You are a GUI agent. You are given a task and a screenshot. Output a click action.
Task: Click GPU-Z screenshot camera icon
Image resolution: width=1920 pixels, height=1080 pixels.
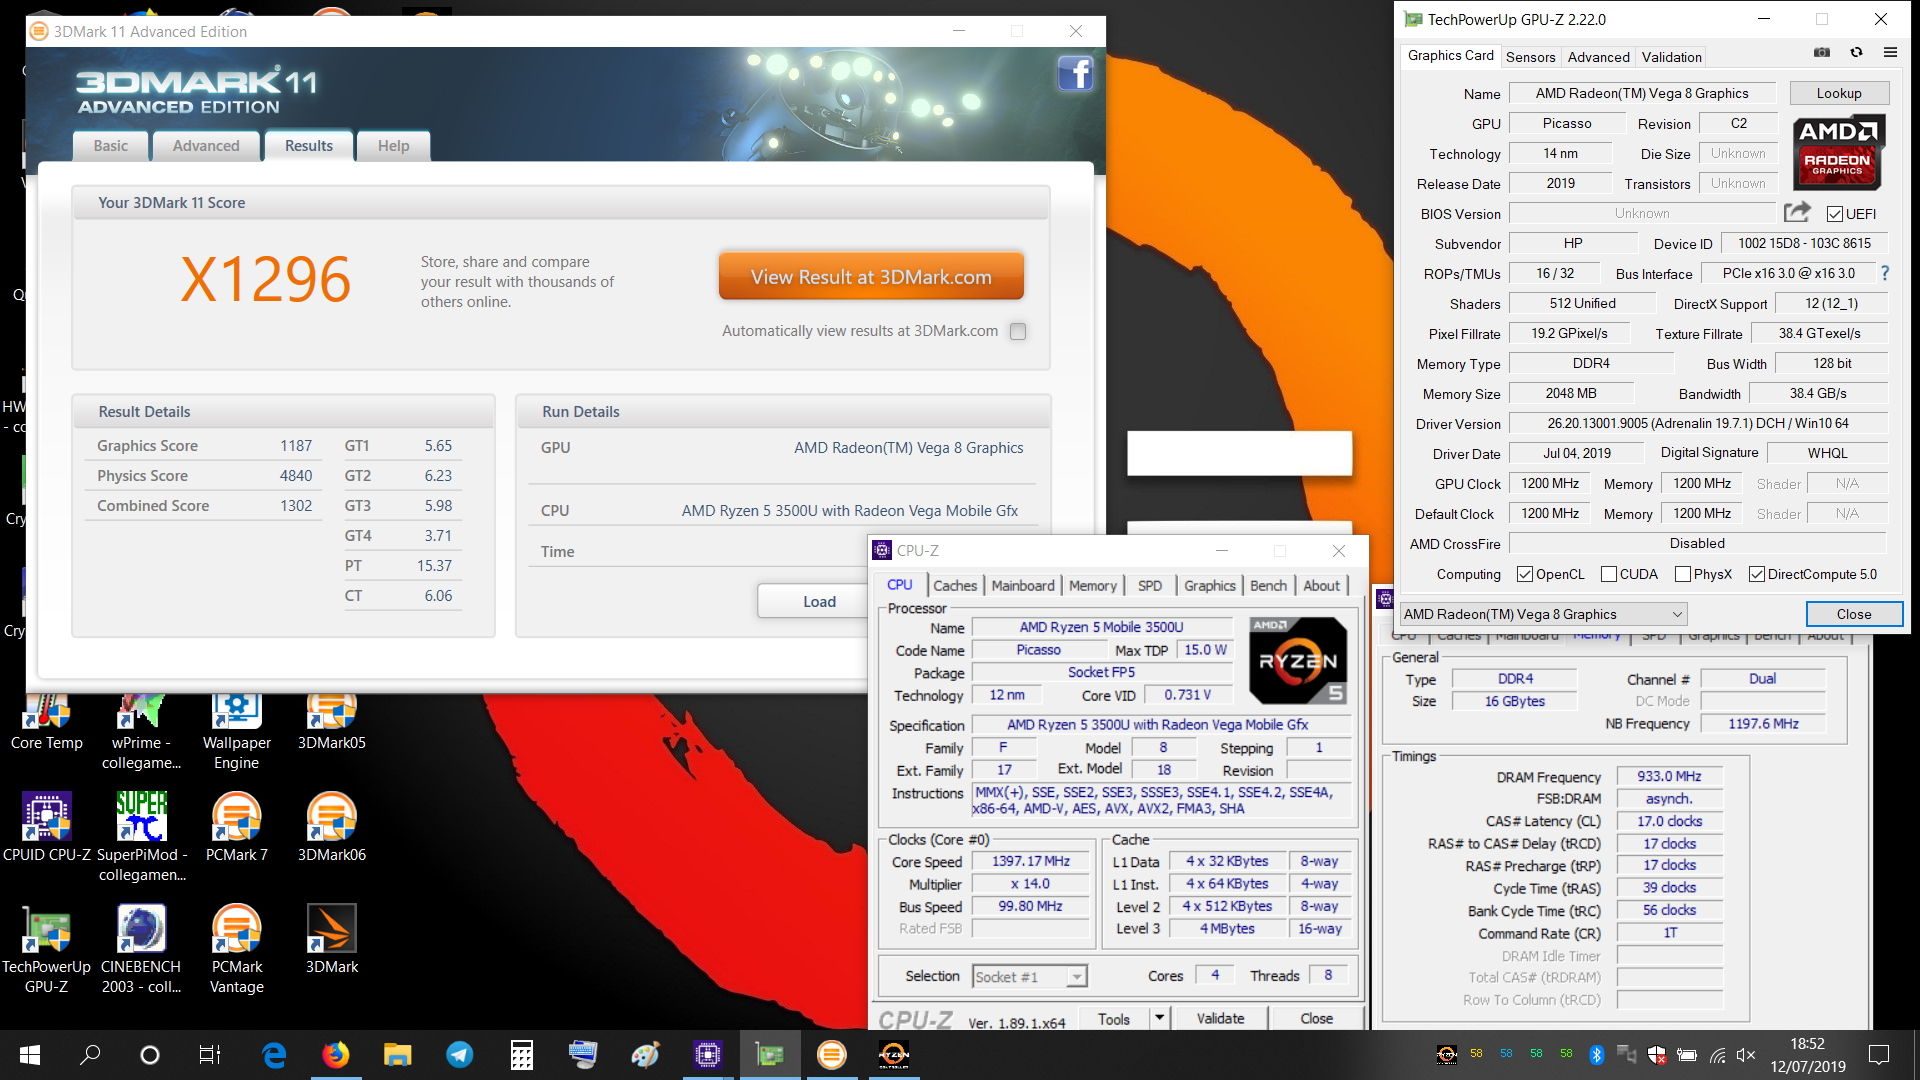point(1822,53)
